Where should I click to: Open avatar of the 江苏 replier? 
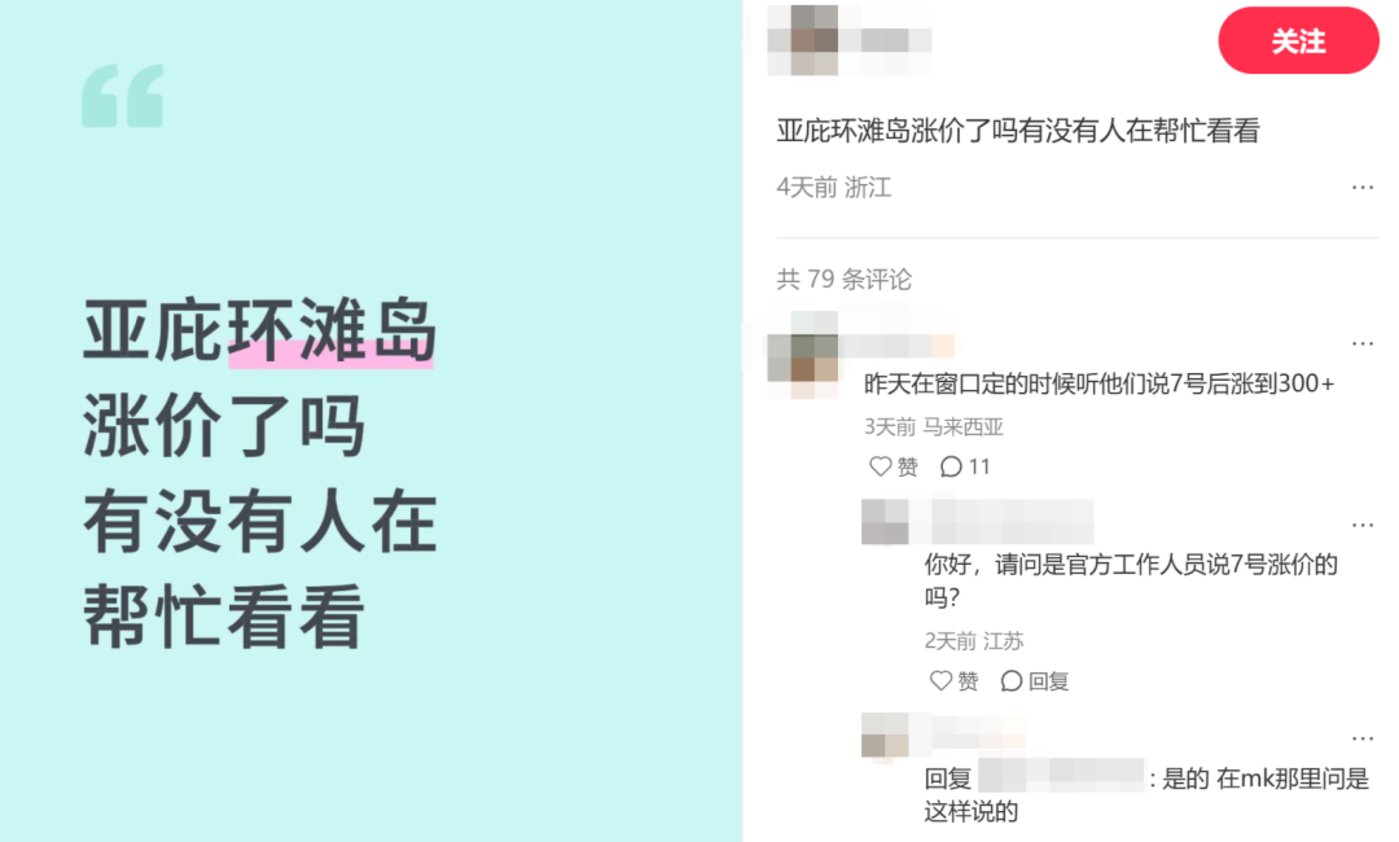(x=885, y=522)
